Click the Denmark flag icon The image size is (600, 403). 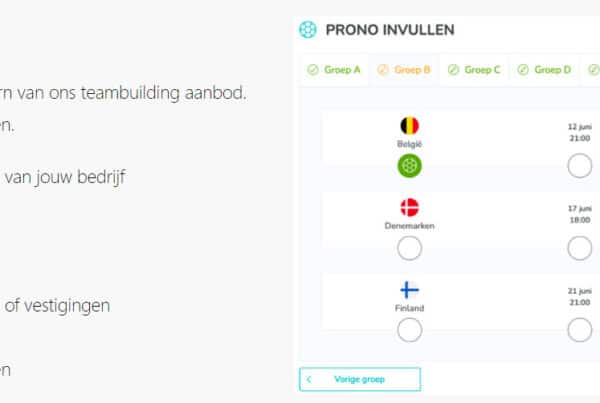point(410,208)
